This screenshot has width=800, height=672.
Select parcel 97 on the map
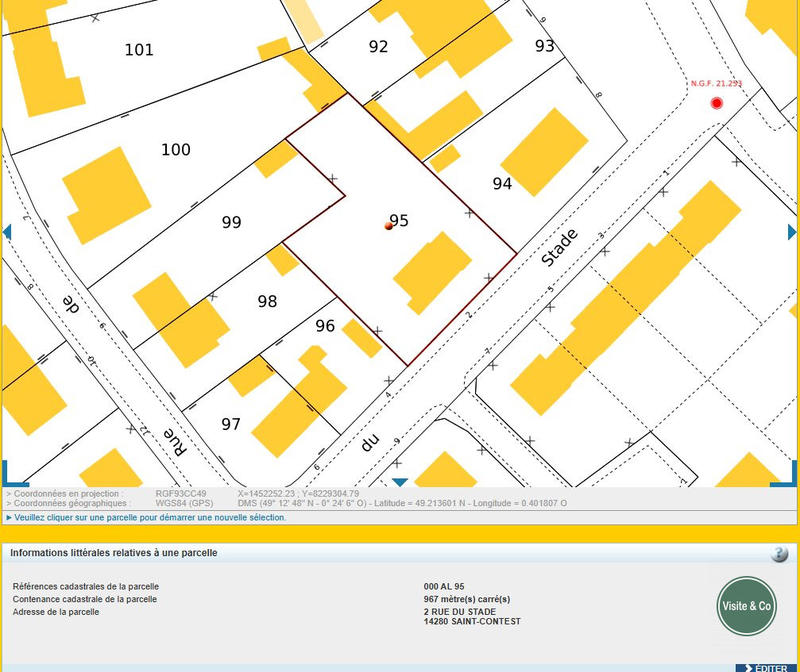click(231, 424)
